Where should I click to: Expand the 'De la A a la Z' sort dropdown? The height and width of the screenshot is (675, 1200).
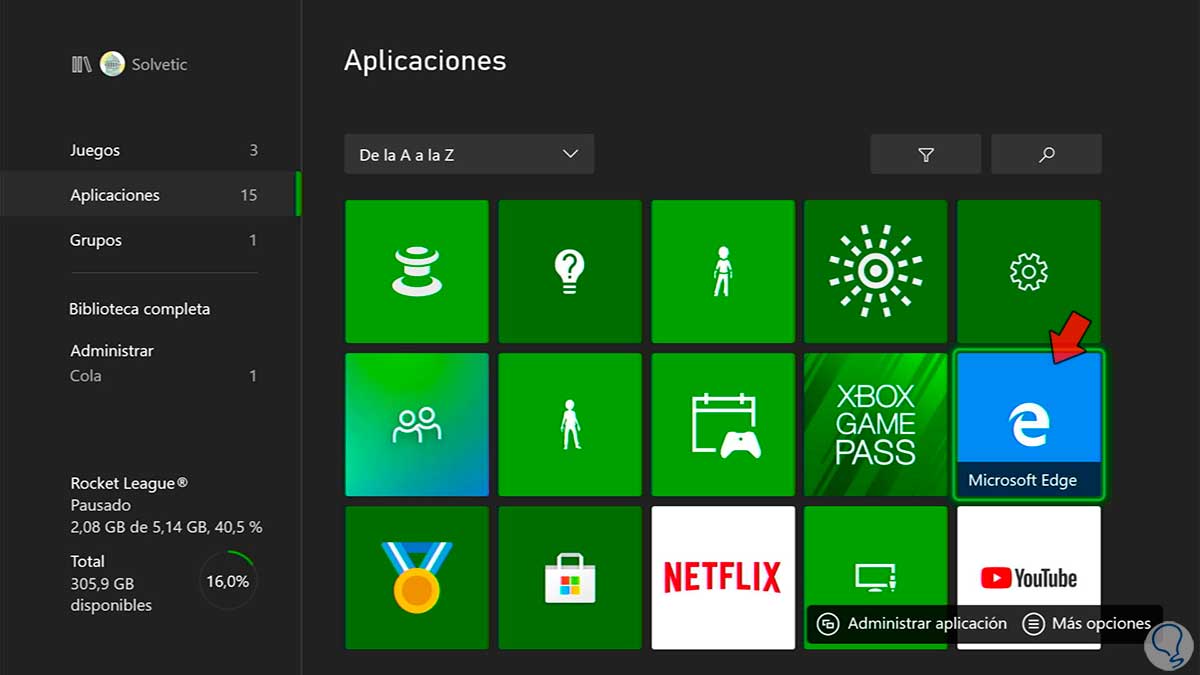click(x=469, y=154)
